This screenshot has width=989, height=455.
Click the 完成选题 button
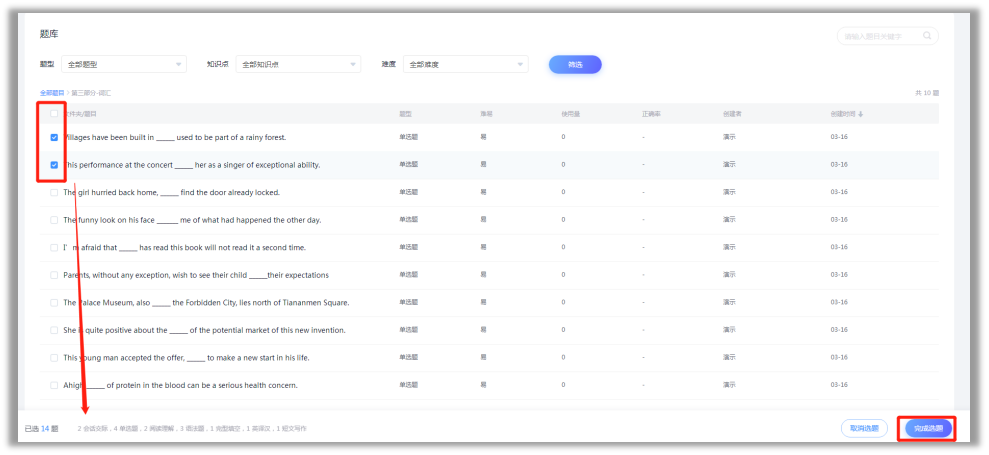(928, 428)
